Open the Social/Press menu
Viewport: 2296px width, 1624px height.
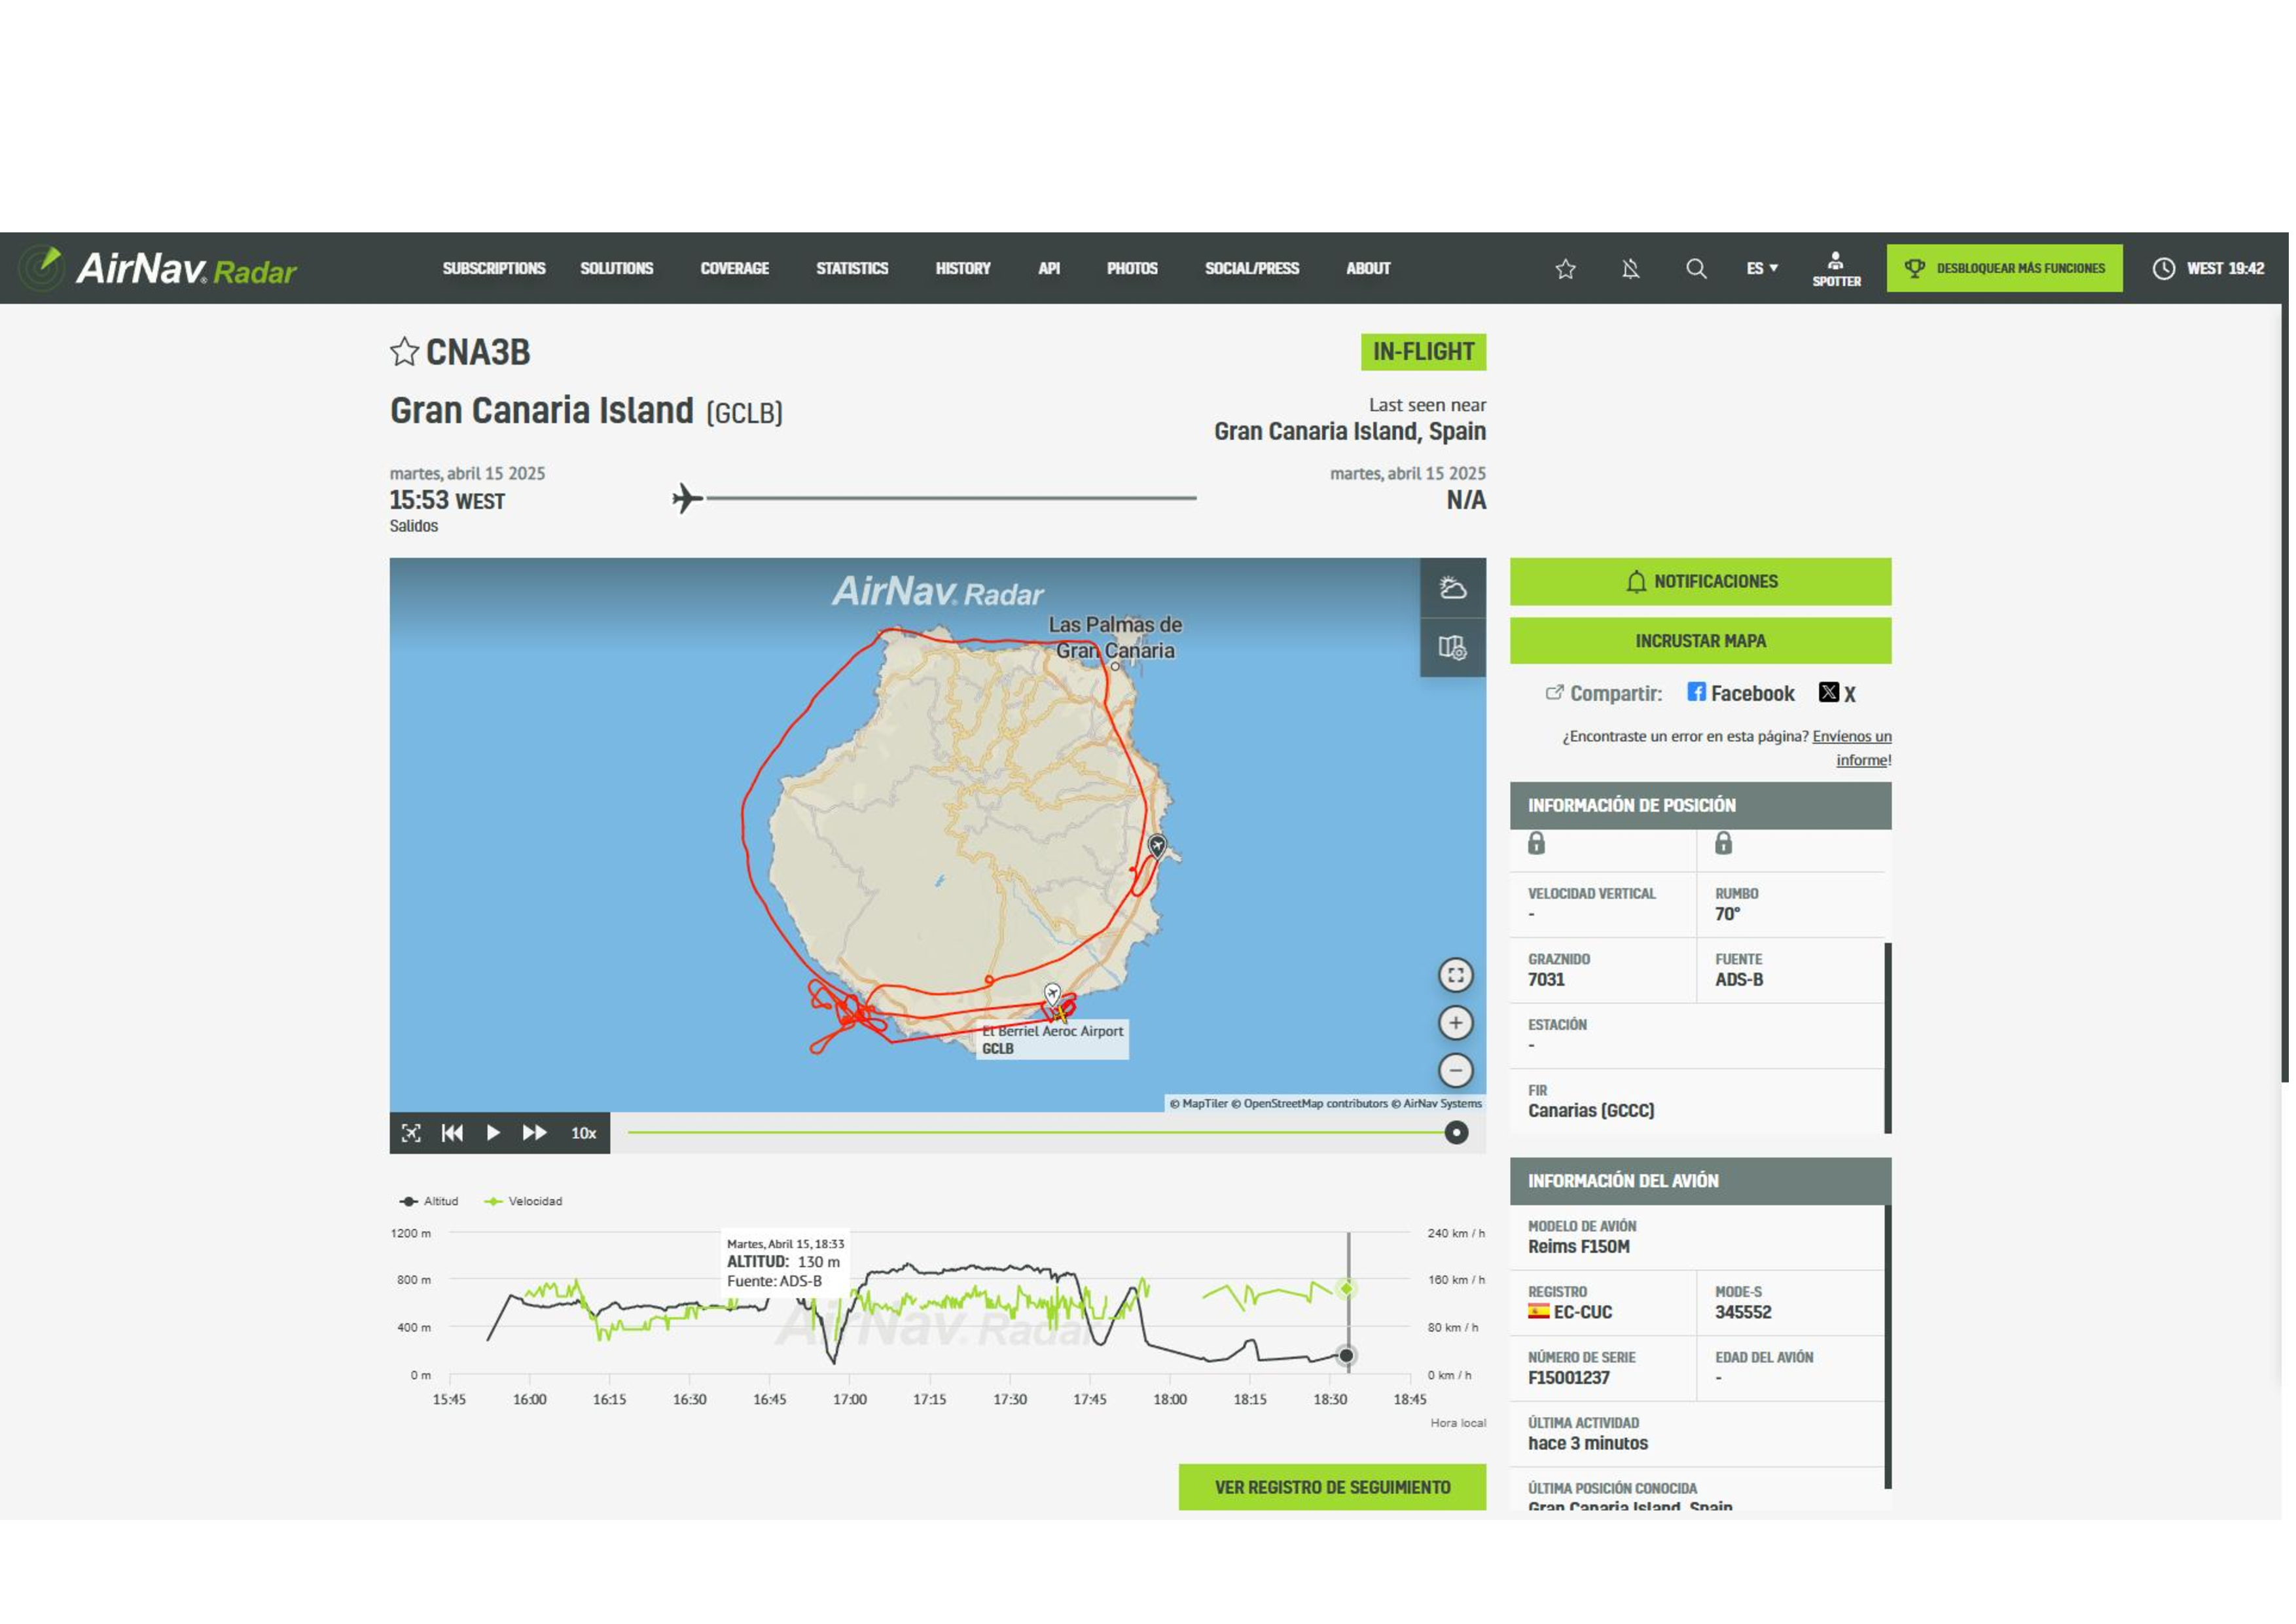pyautogui.click(x=1253, y=269)
